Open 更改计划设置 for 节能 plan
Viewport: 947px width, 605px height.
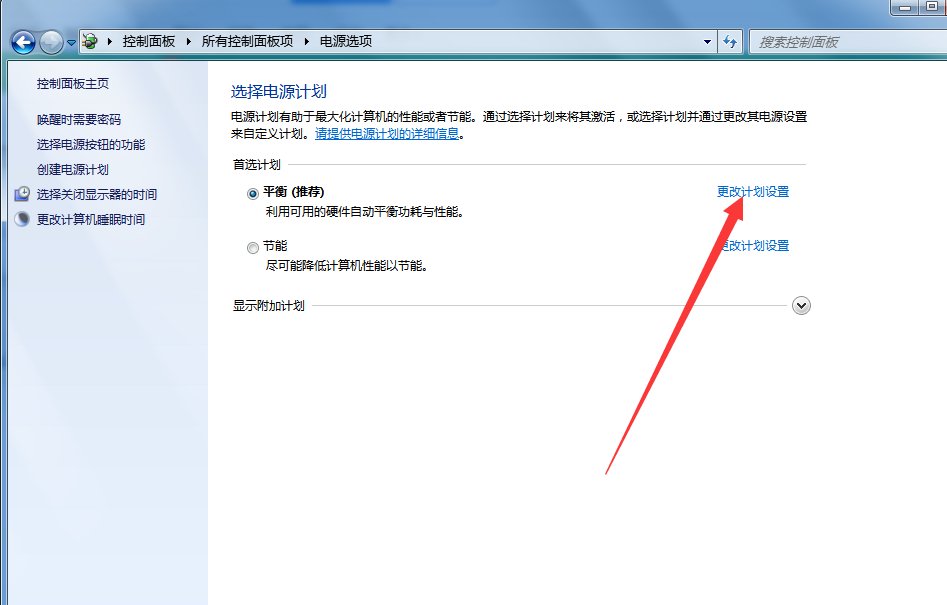pos(755,244)
